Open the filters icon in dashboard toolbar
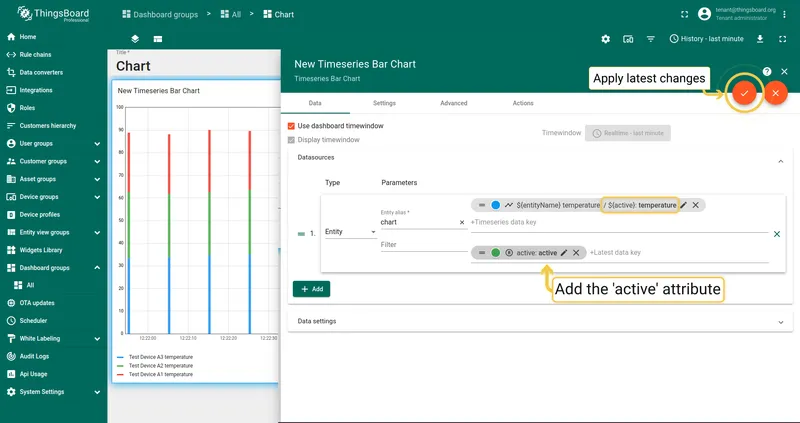800x423 pixels. pyautogui.click(x=651, y=39)
